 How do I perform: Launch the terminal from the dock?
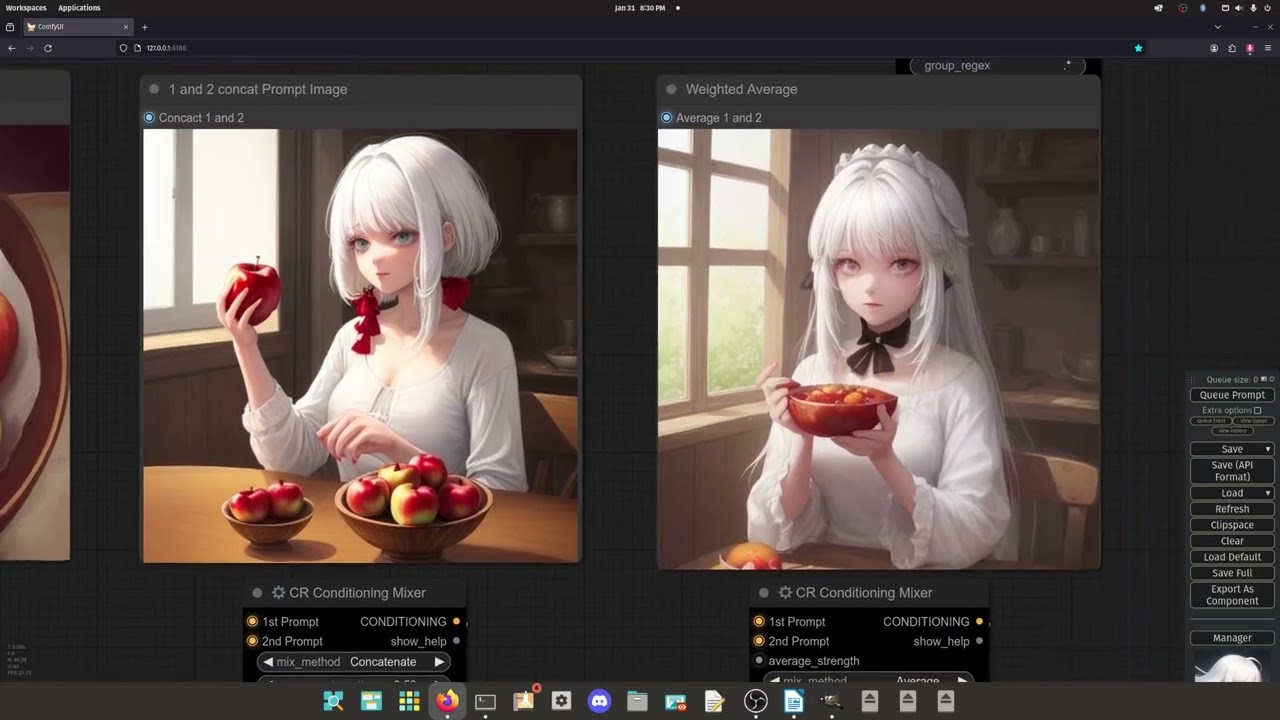click(x=485, y=701)
